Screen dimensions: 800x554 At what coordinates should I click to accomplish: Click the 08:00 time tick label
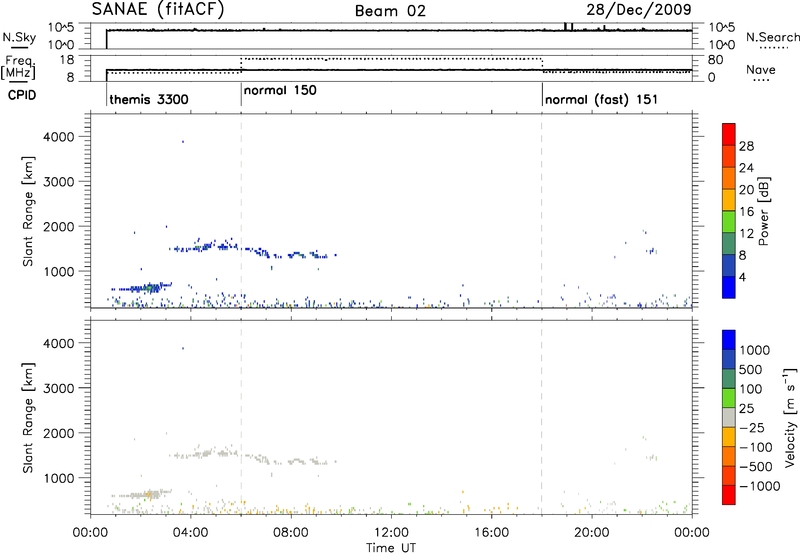291,533
